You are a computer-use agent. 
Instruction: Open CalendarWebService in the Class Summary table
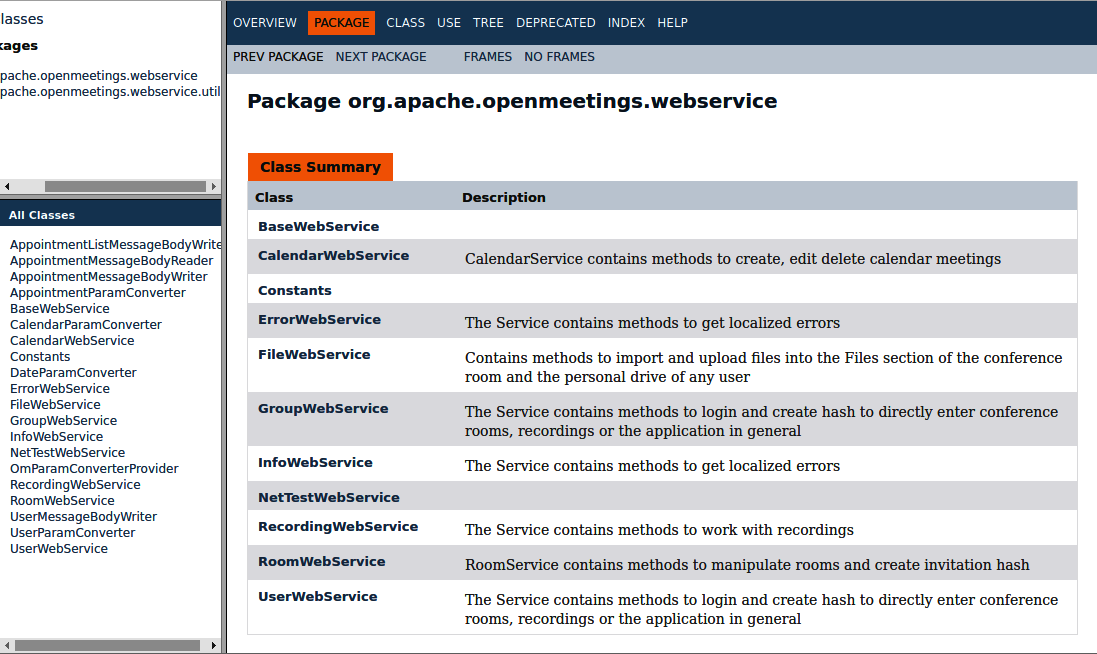333,255
